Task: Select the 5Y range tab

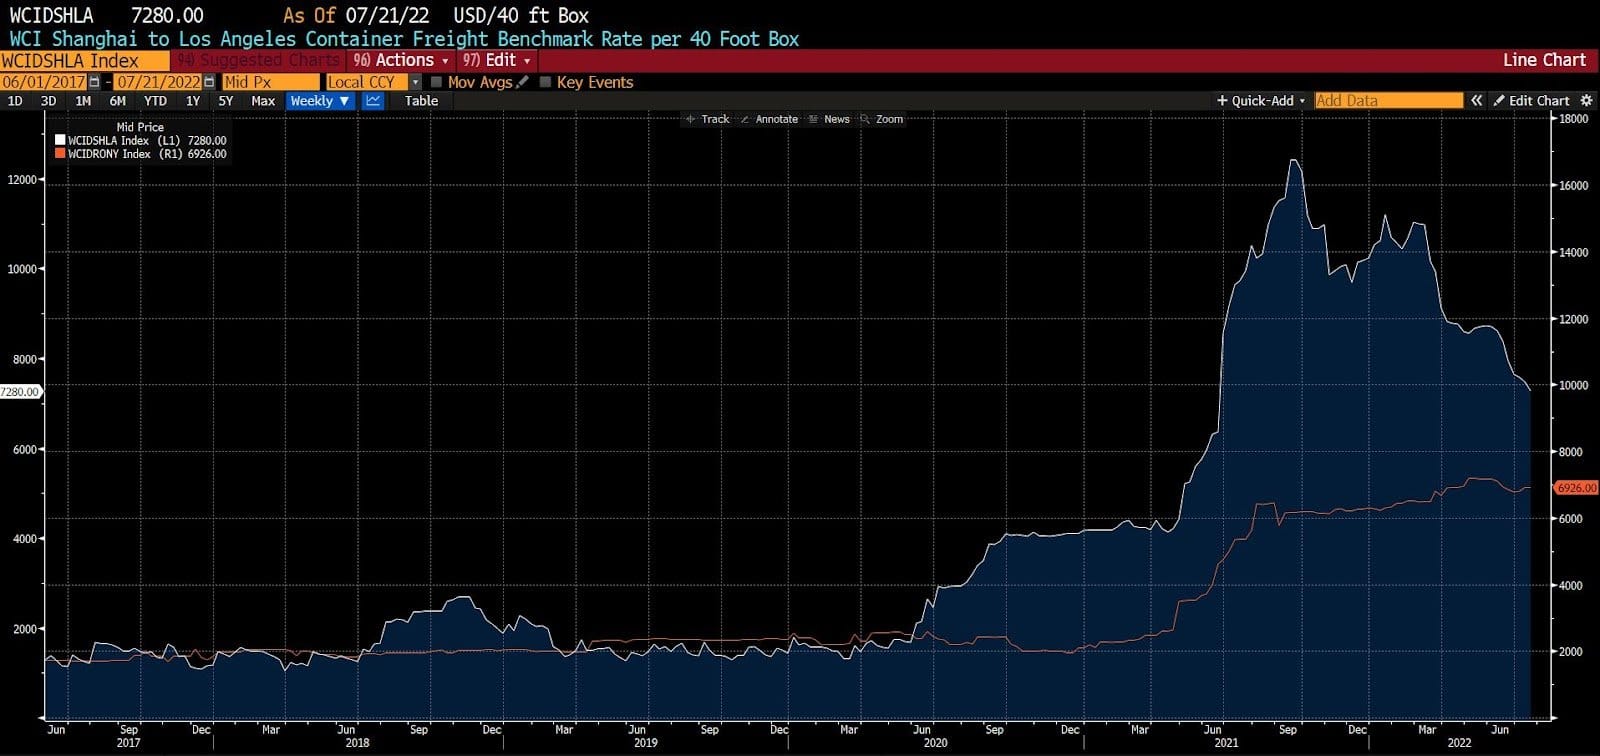Action: (226, 101)
